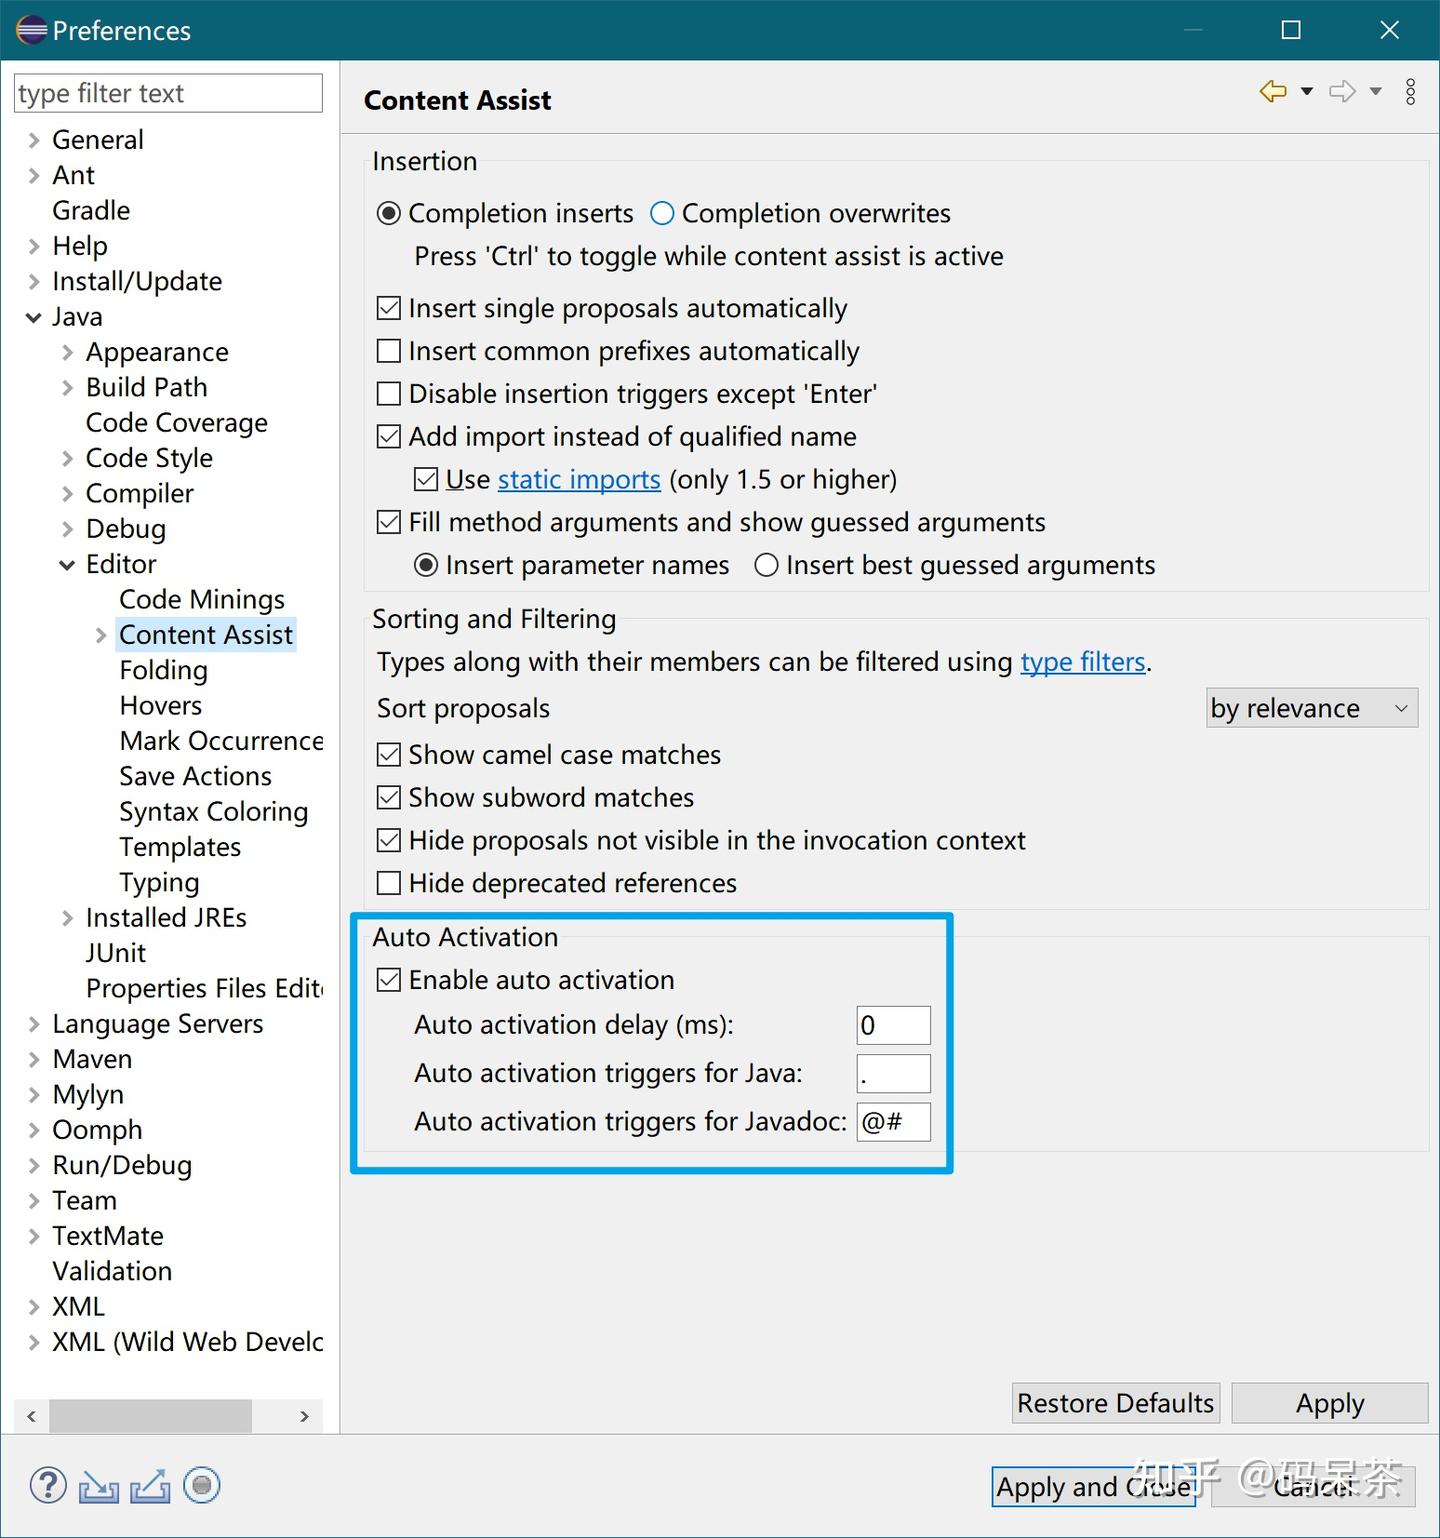Open the Help question mark icon
This screenshot has width=1440, height=1538.
pyautogui.click(x=48, y=1485)
